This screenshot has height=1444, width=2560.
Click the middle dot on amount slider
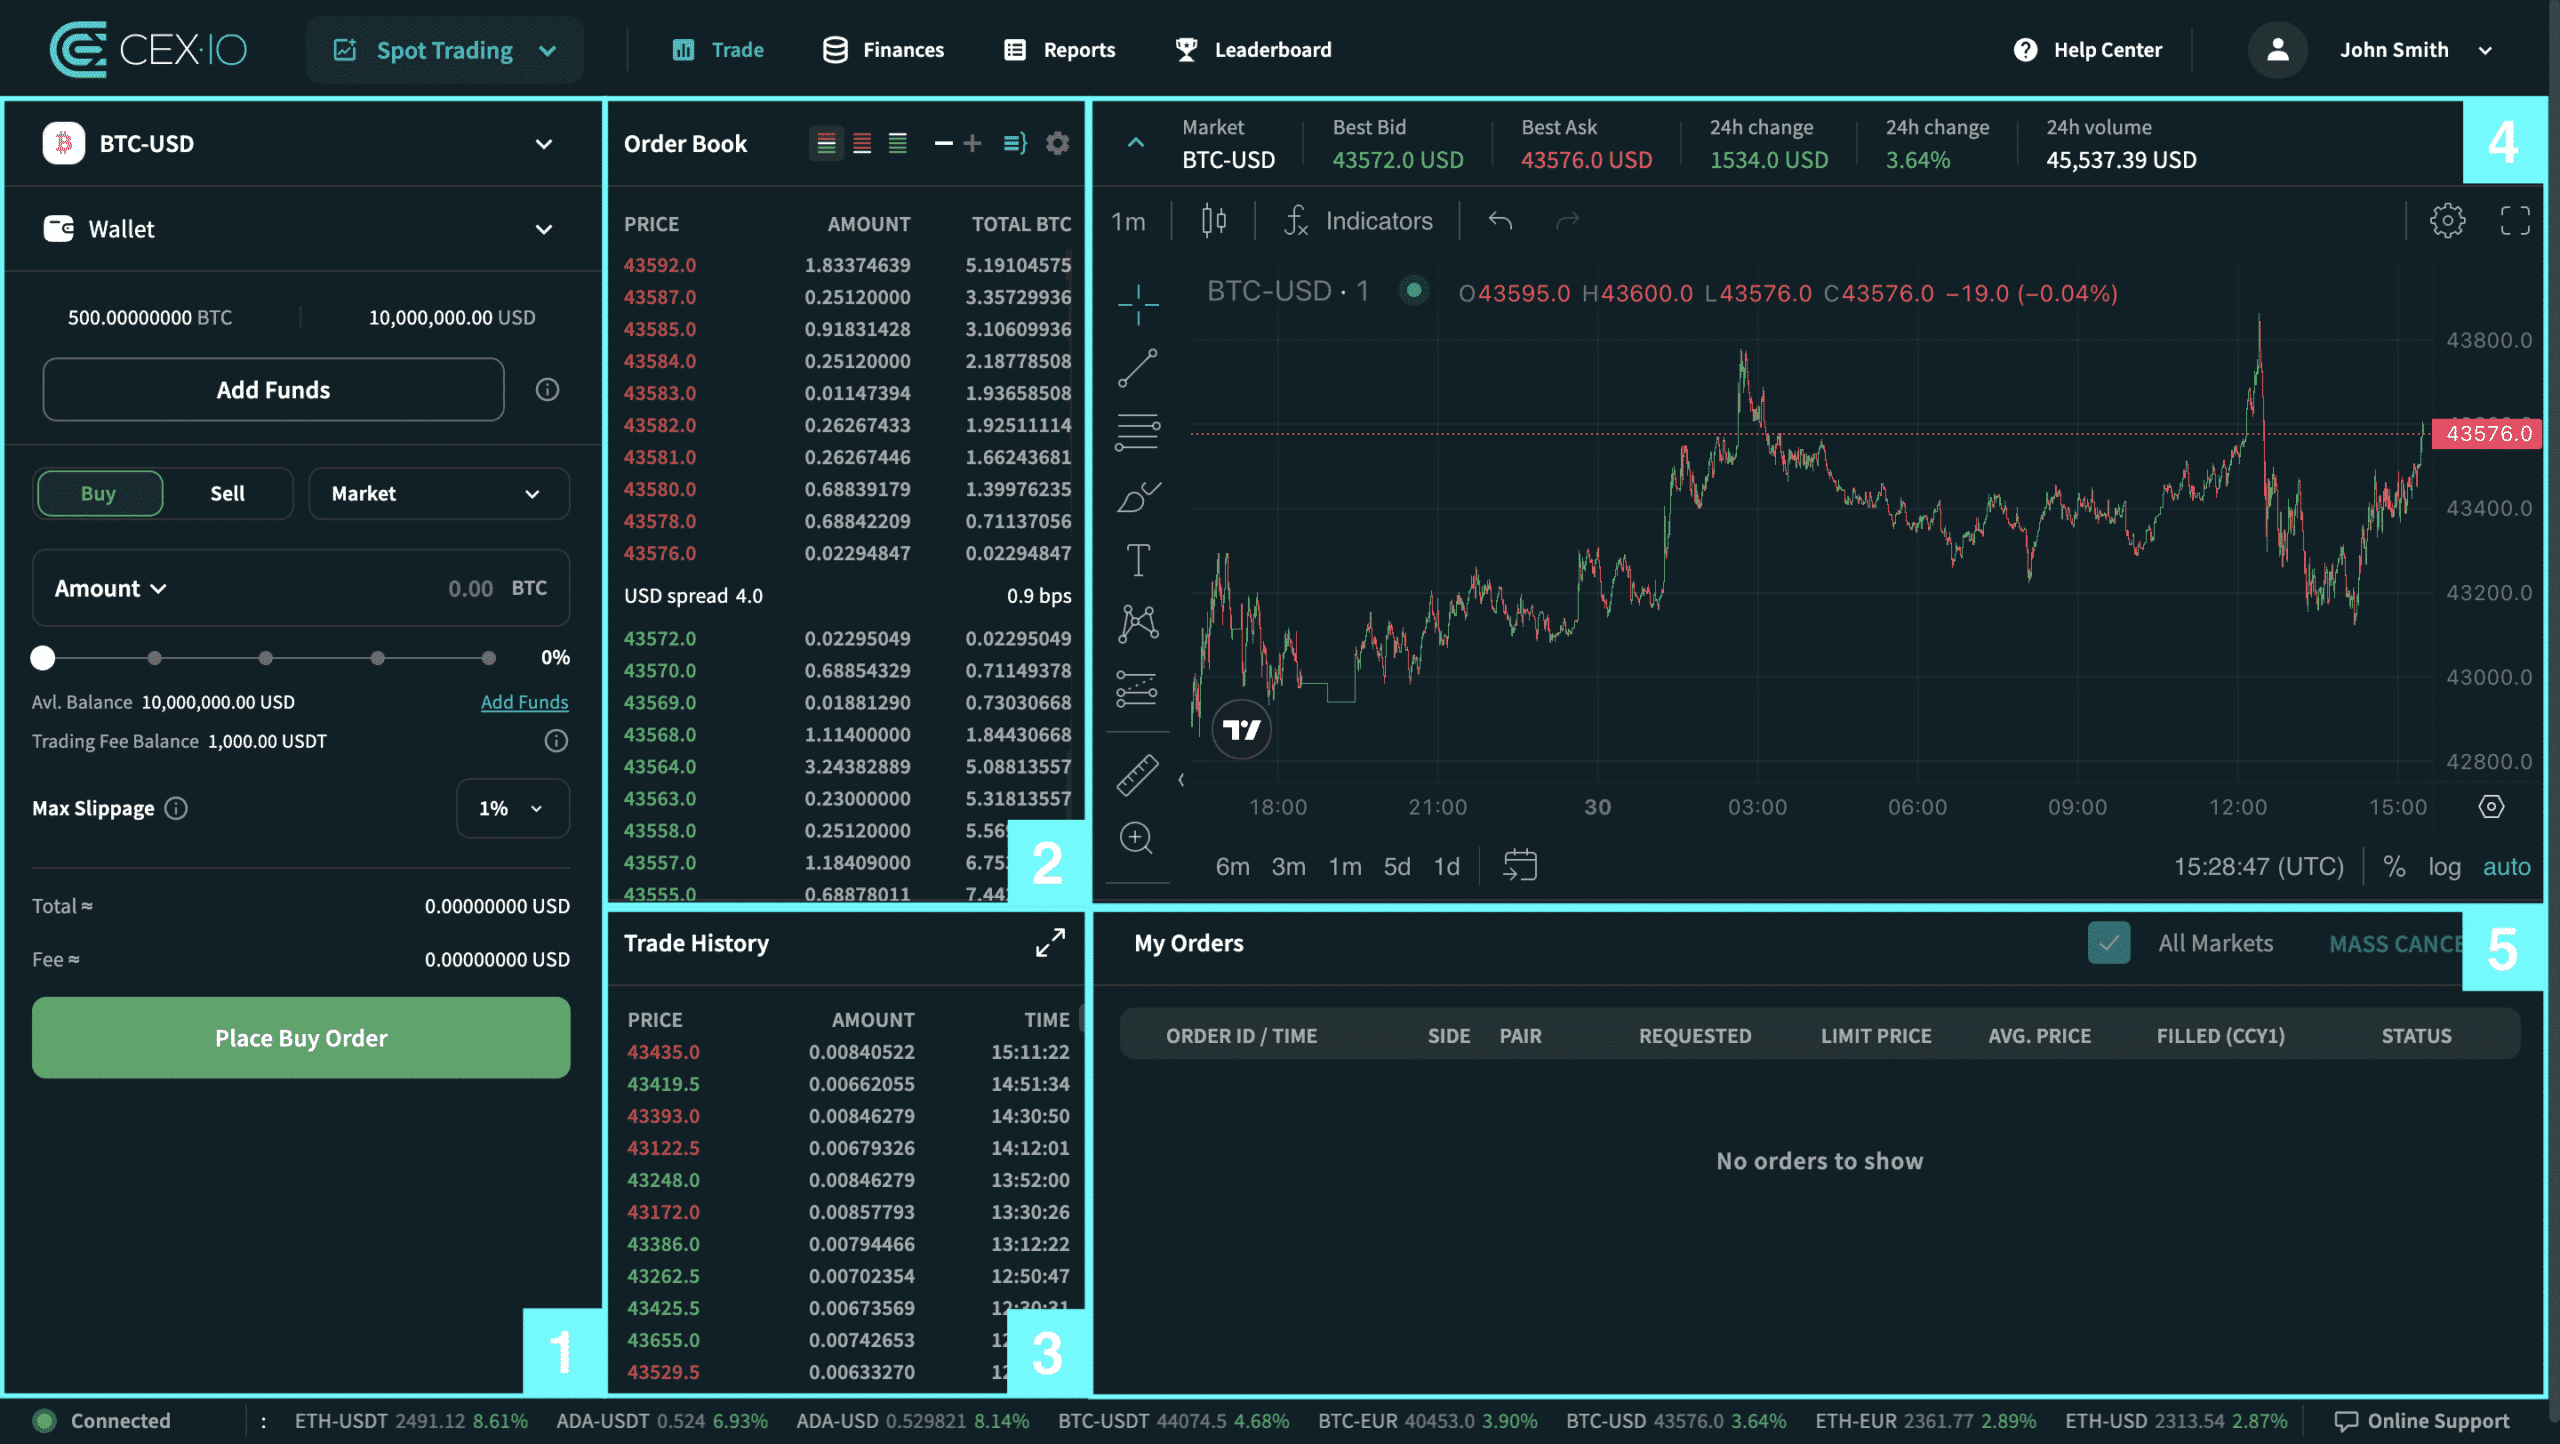(265, 657)
